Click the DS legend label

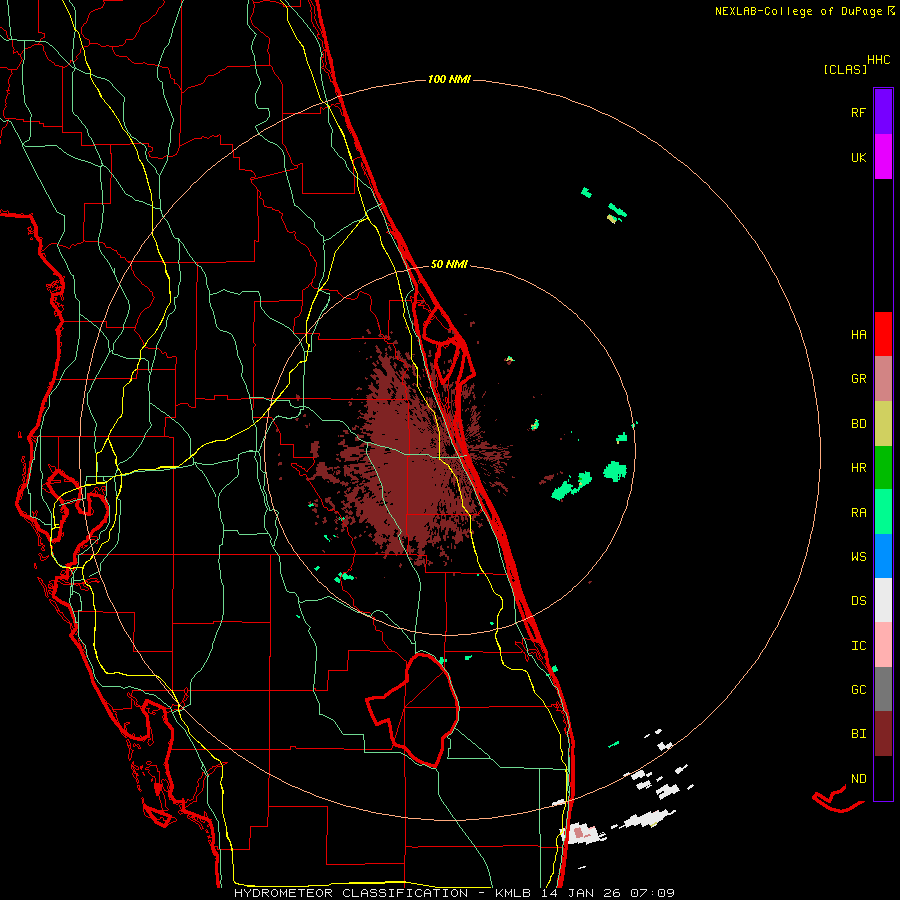pos(858,601)
